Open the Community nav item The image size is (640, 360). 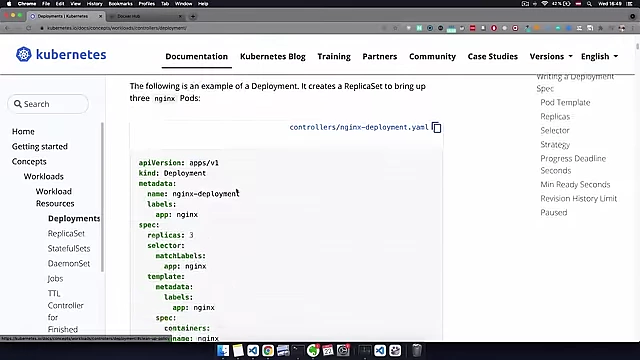pyautogui.click(x=432, y=56)
